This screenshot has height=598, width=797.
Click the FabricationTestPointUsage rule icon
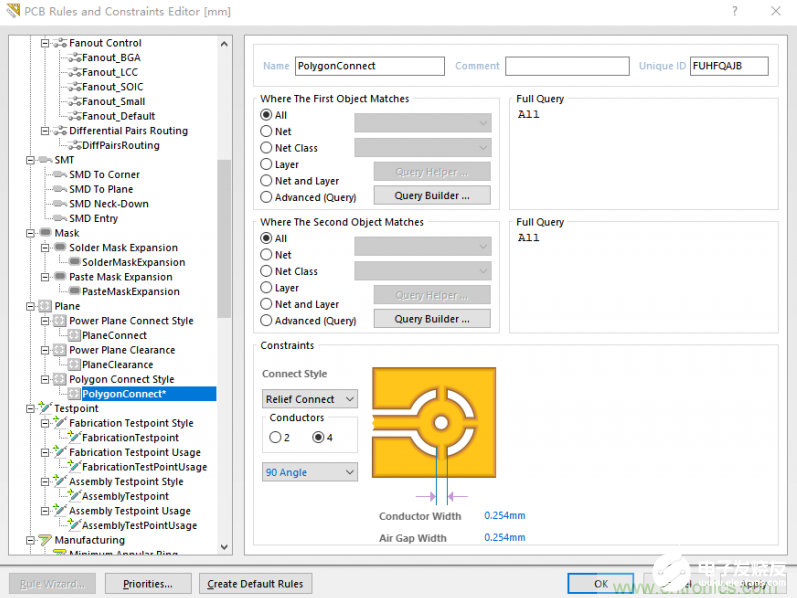tap(75, 466)
